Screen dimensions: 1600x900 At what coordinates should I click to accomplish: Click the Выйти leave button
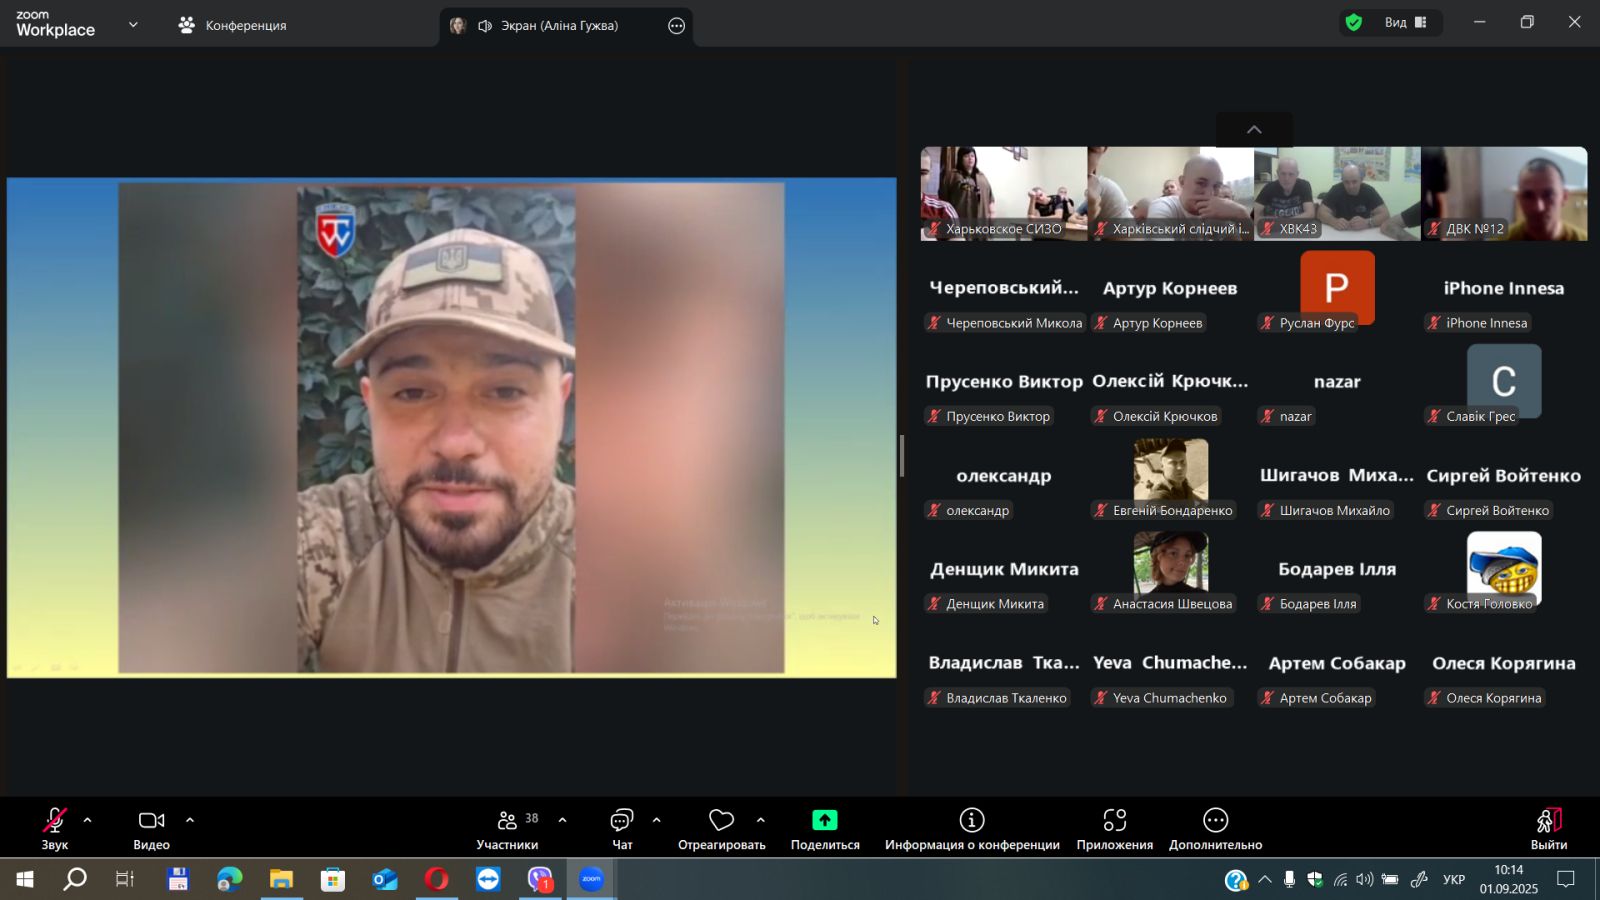1548,828
